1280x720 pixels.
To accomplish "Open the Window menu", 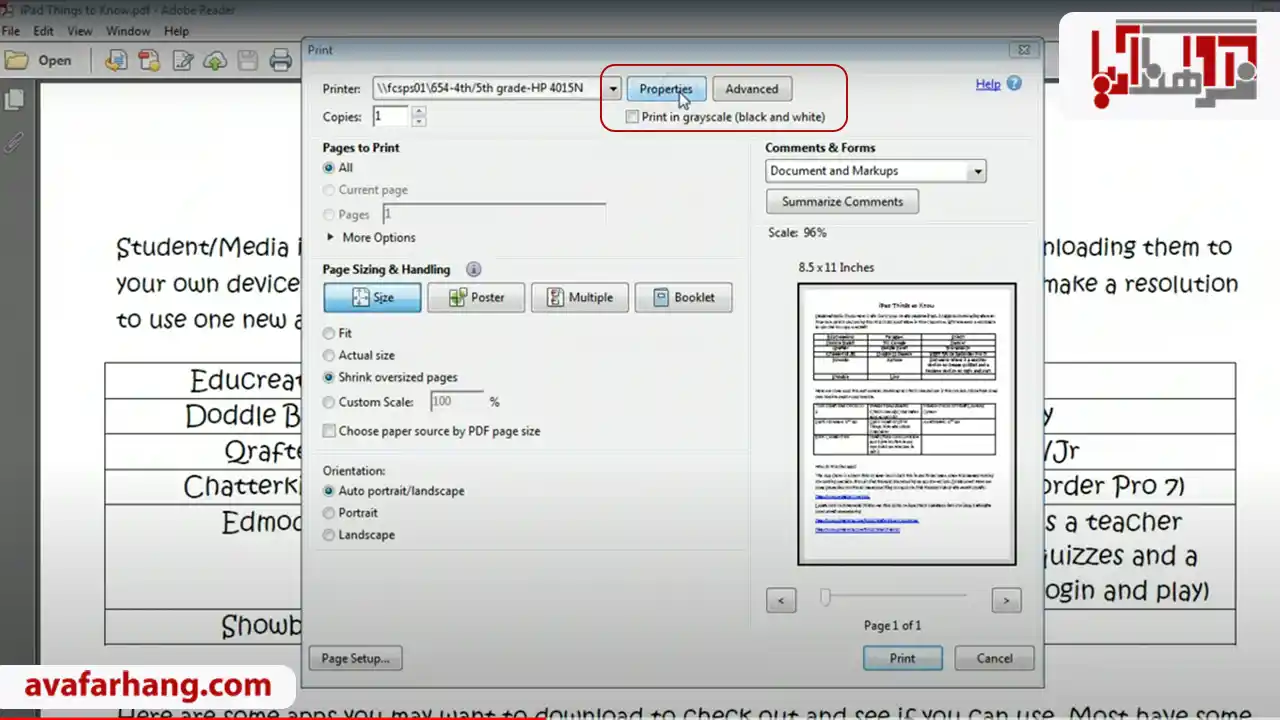I will point(128,31).
